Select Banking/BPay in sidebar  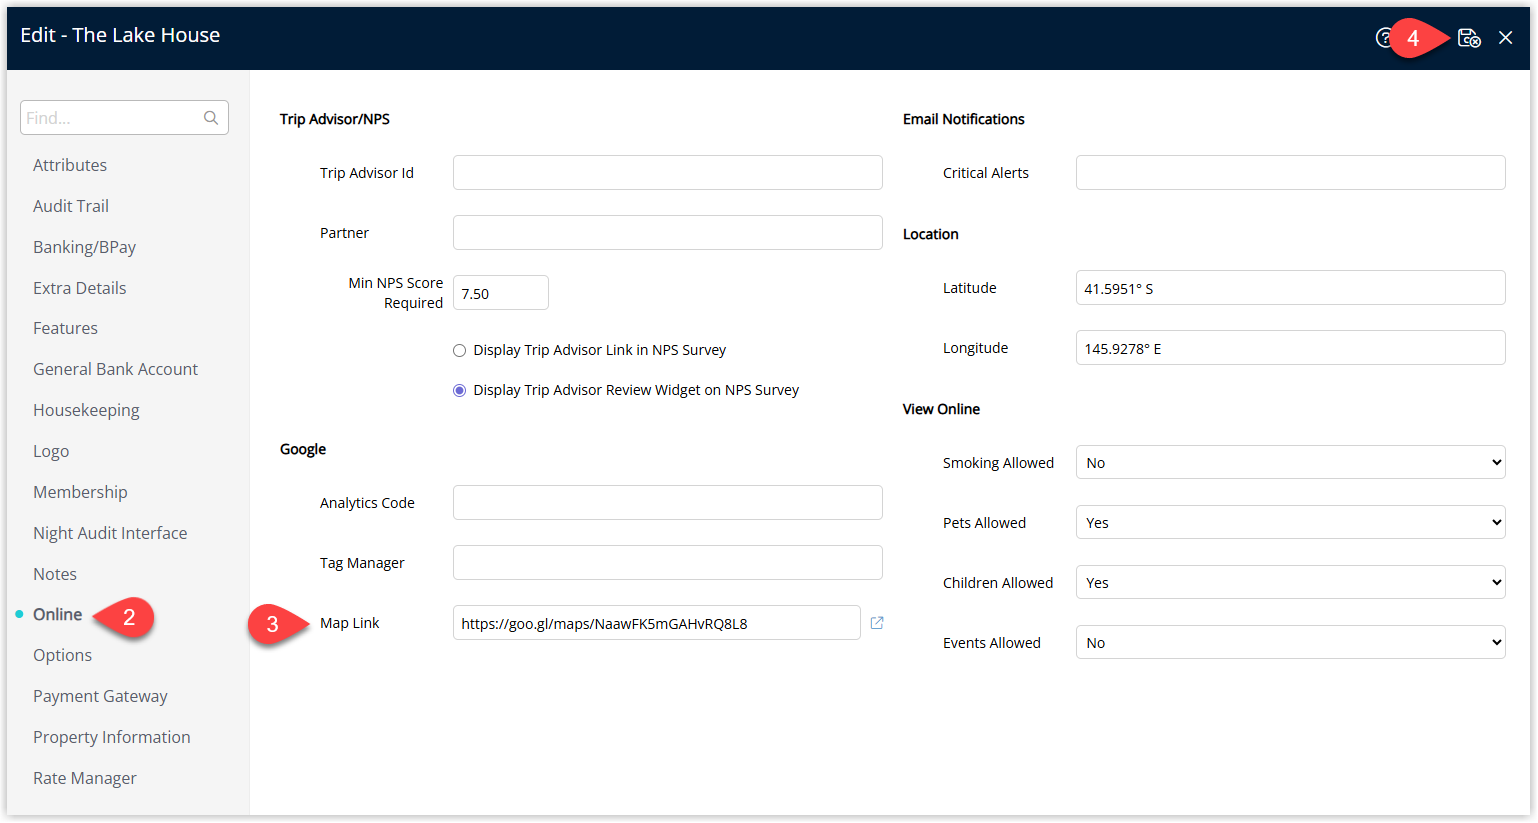click(x=84, y=247)
